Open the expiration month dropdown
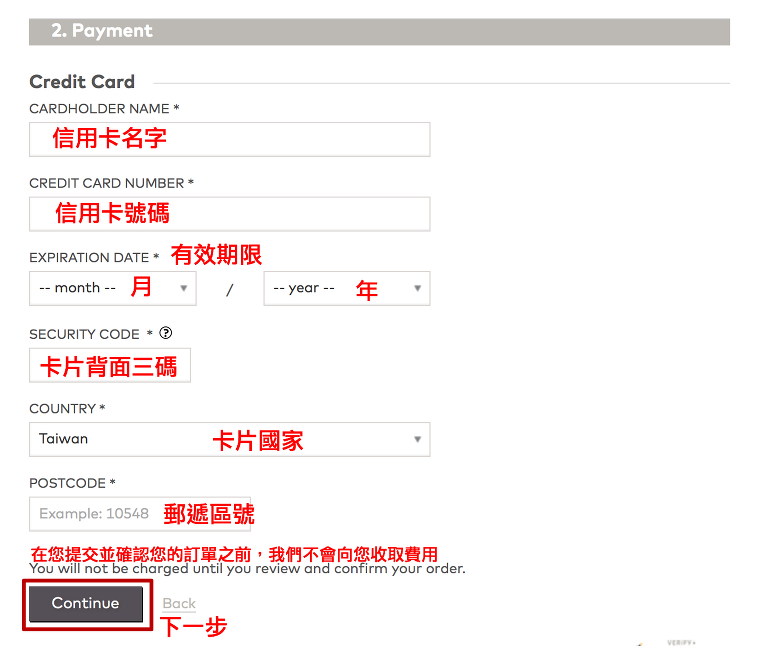Image resolution: width=768 pixels, height=646 pixels. [x=112, y=288]
